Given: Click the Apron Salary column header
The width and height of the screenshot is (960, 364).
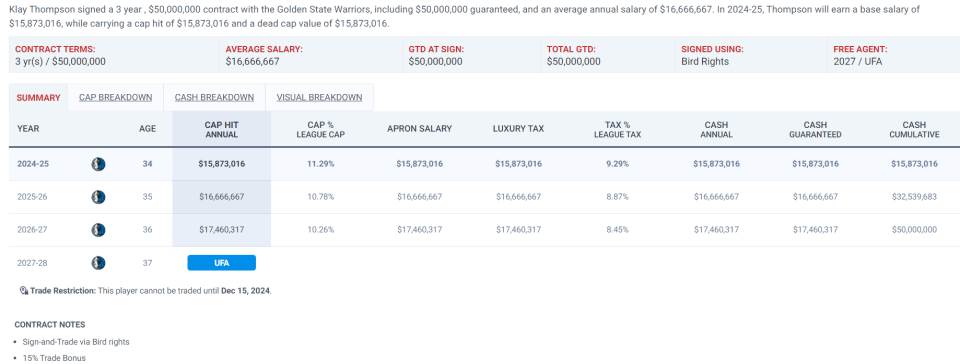Looking at the screenshot, I should [x=419, y=128].
